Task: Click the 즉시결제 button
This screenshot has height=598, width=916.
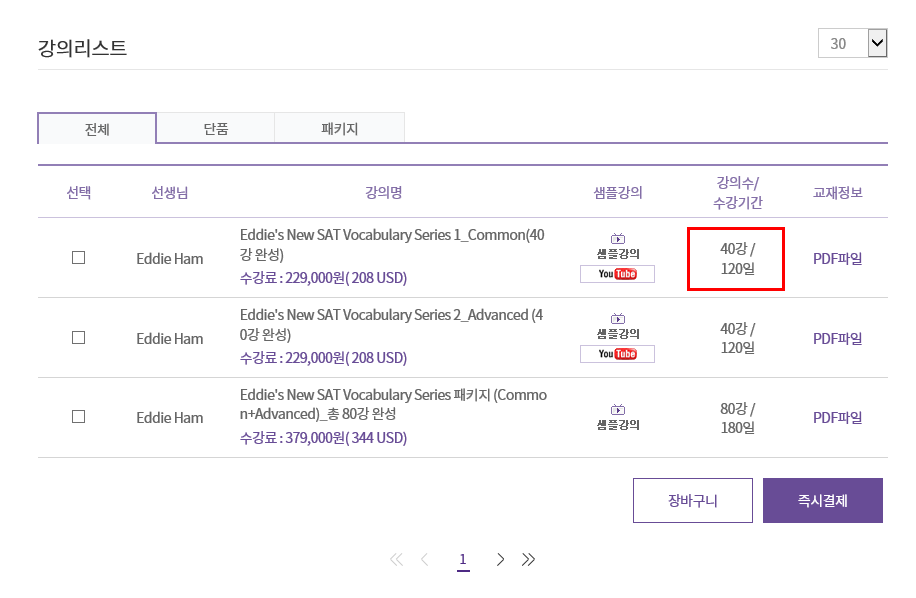Action: pos(823,500)
